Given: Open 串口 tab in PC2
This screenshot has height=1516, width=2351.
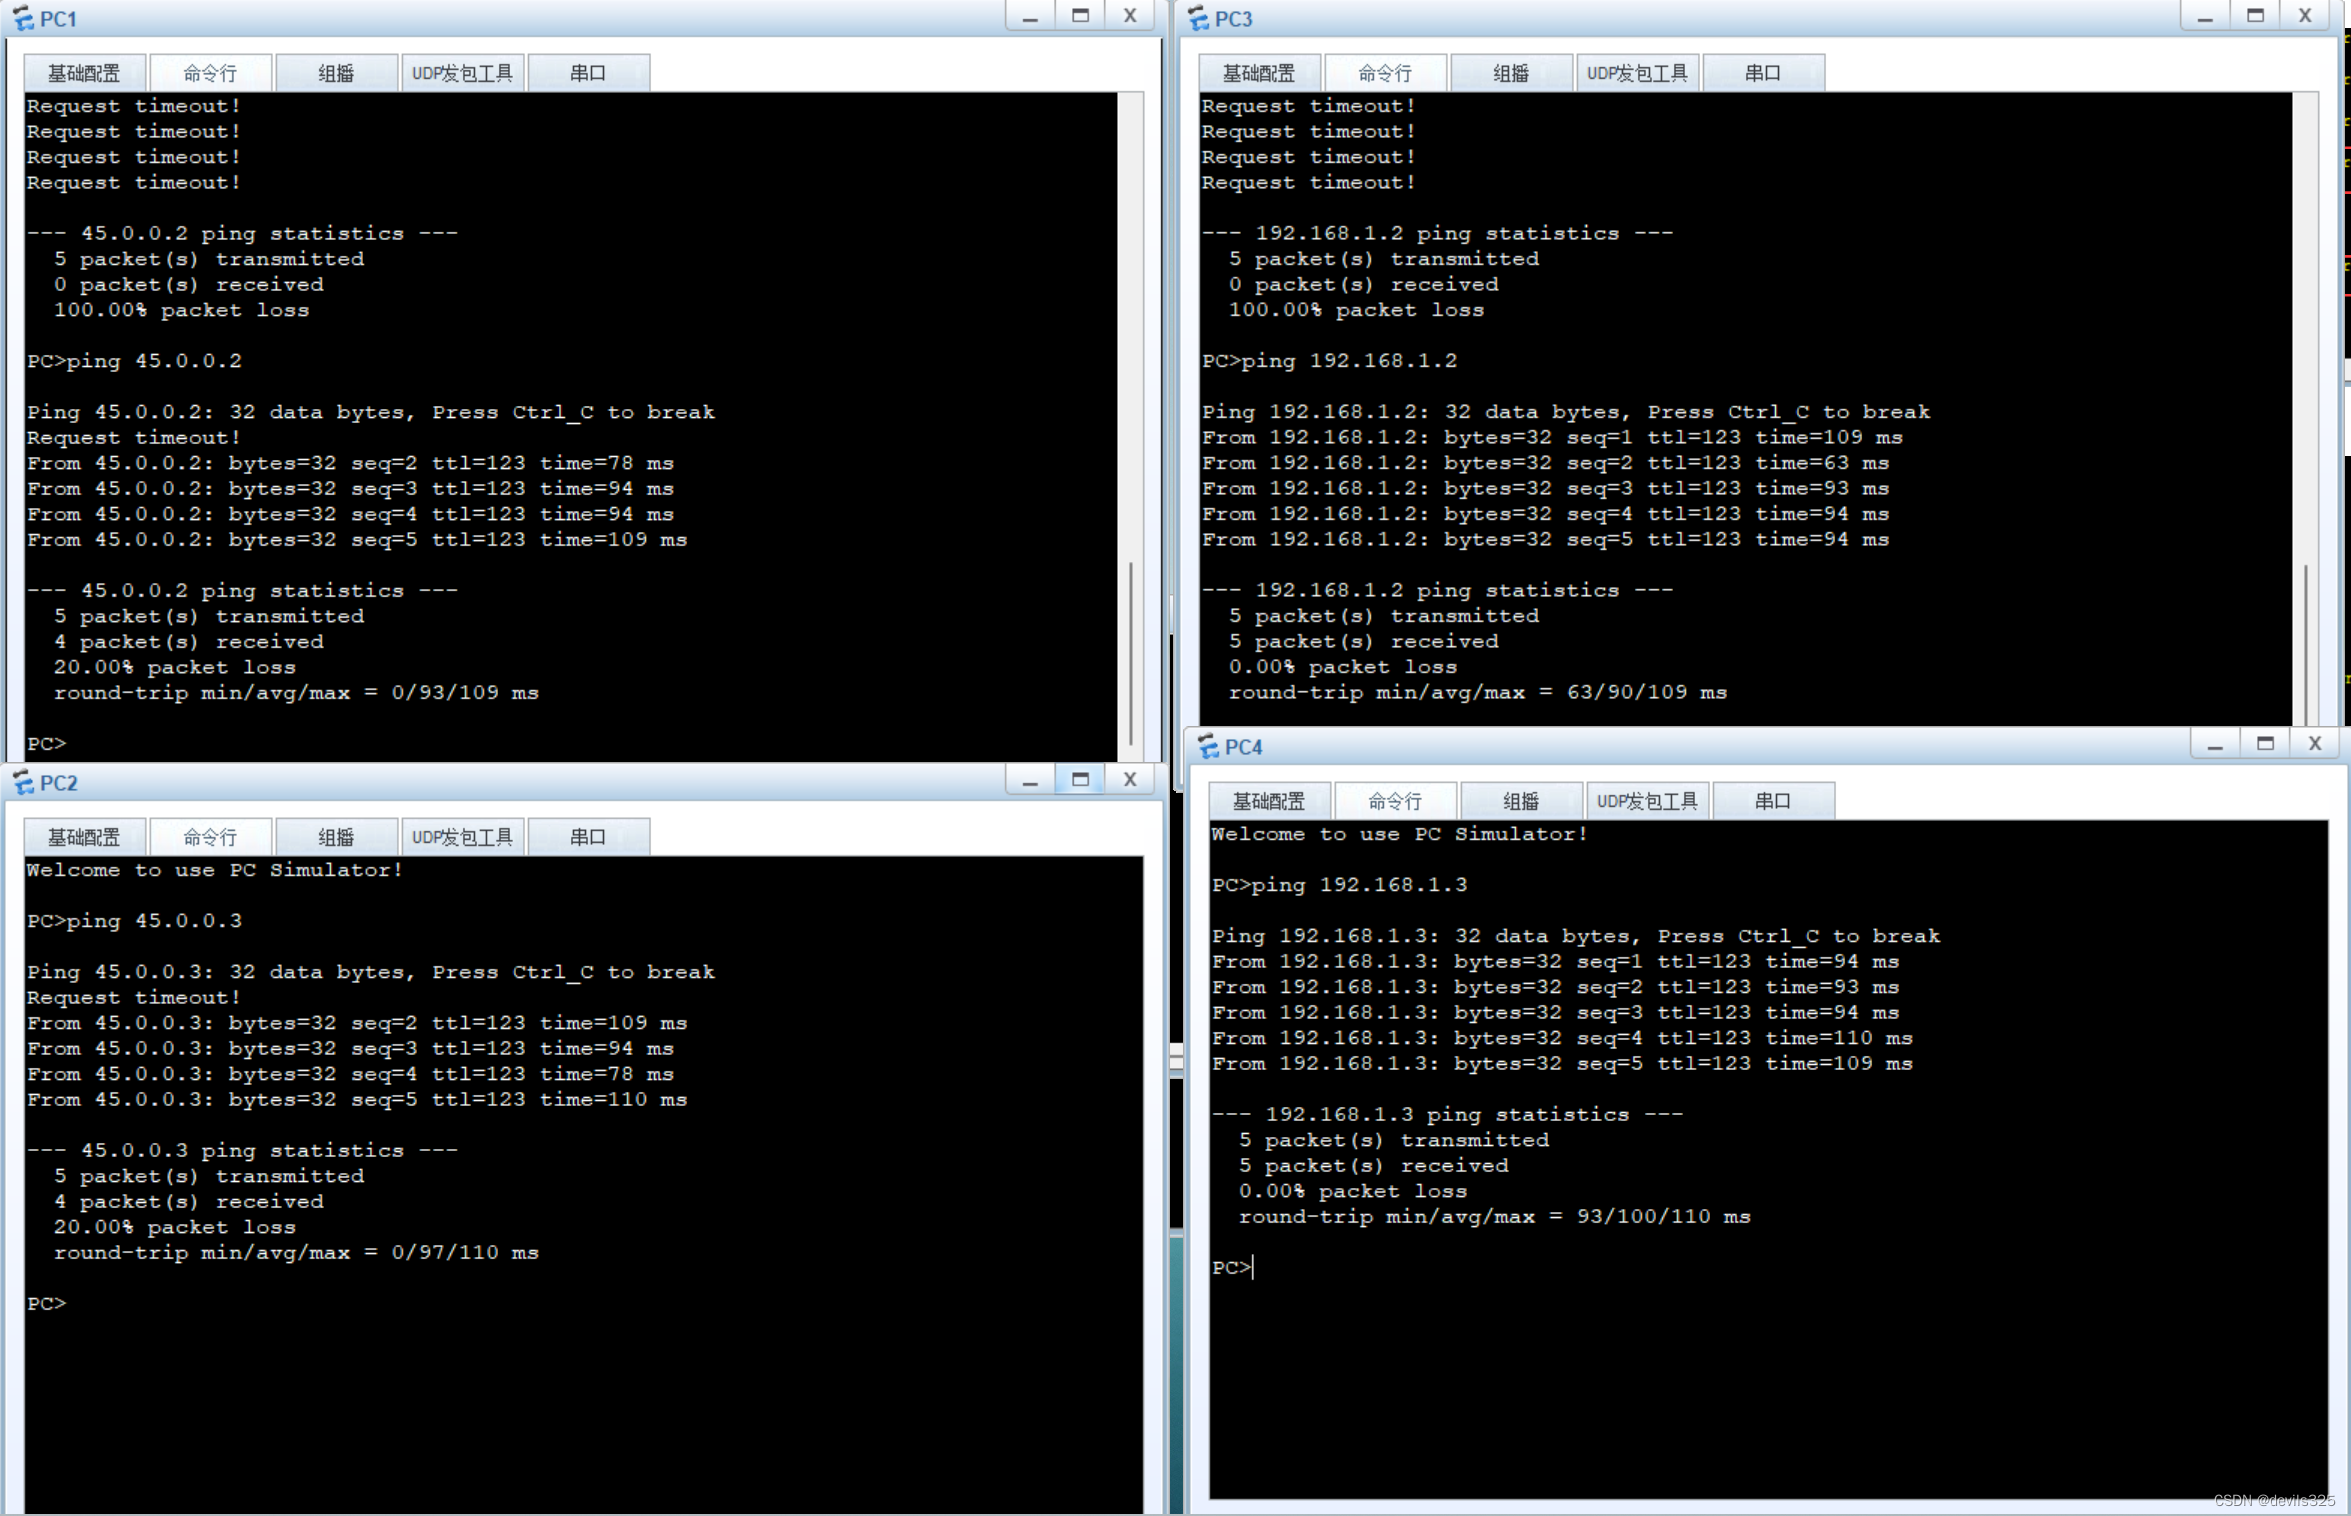Looking at the screenshot, I should click(x=588, y=837).
